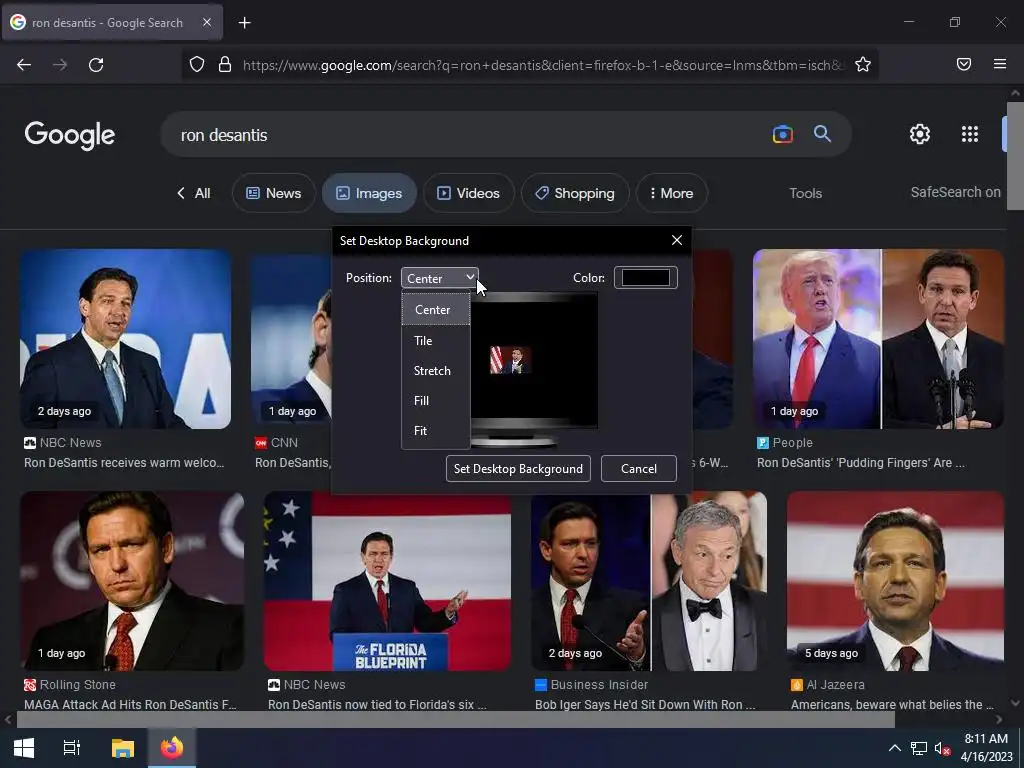Open the Florida Blueprint podium image
This screenshot has width=1024, height=768.
(387, 581)
